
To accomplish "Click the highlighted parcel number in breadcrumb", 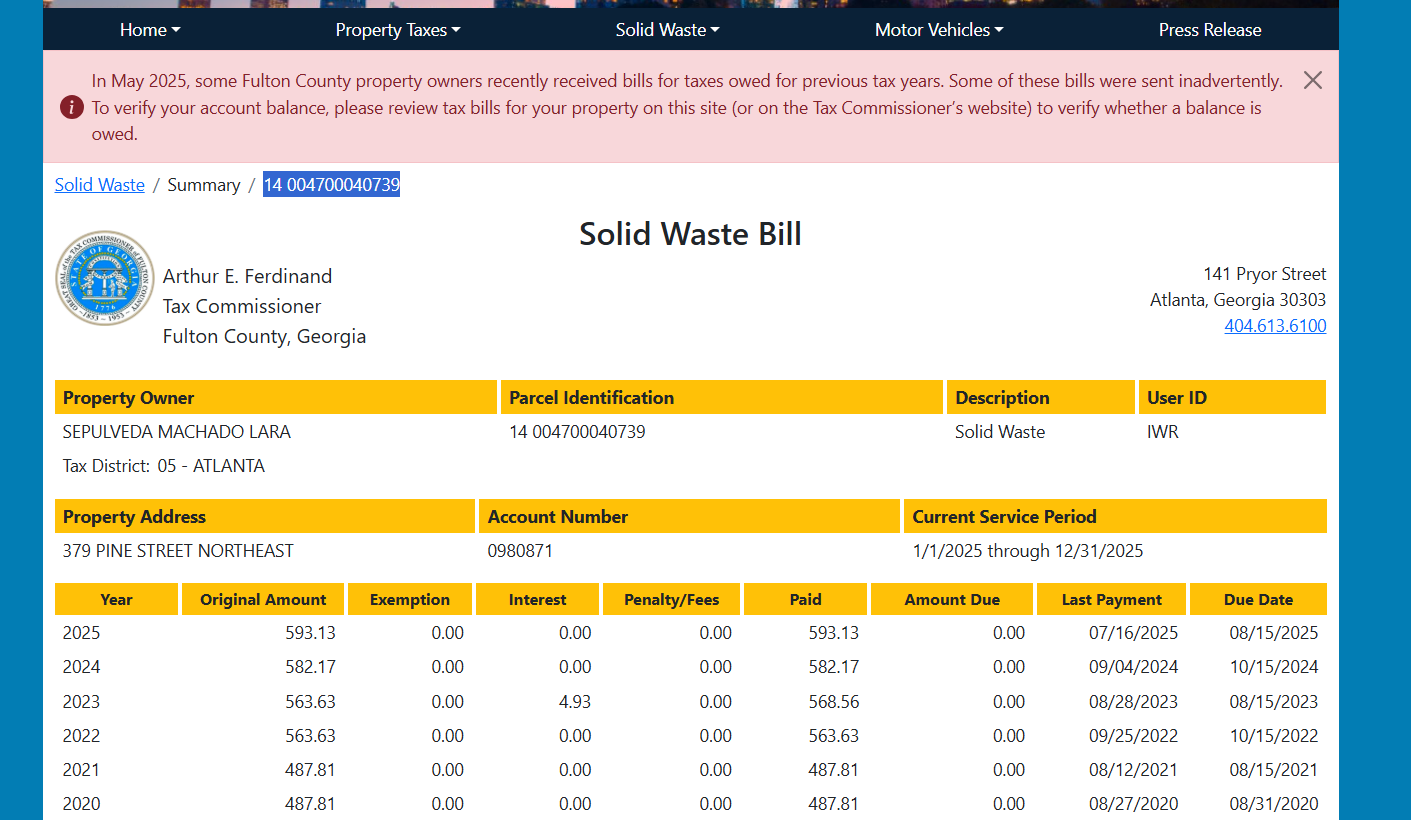I will tap(331, 185).
